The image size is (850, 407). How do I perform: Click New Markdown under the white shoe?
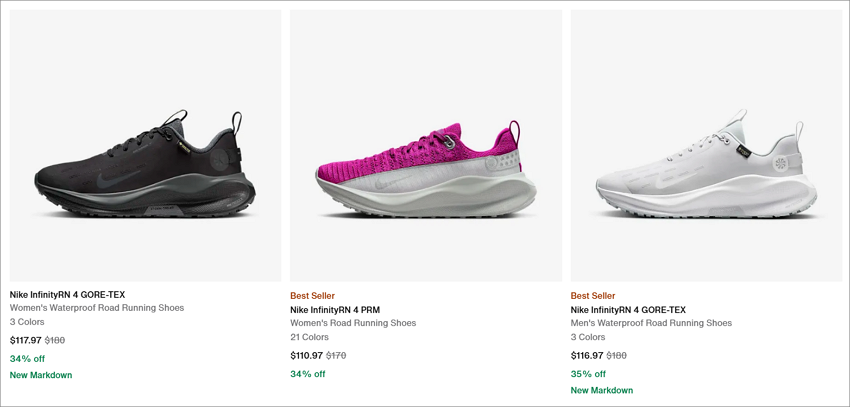[602, 390]
